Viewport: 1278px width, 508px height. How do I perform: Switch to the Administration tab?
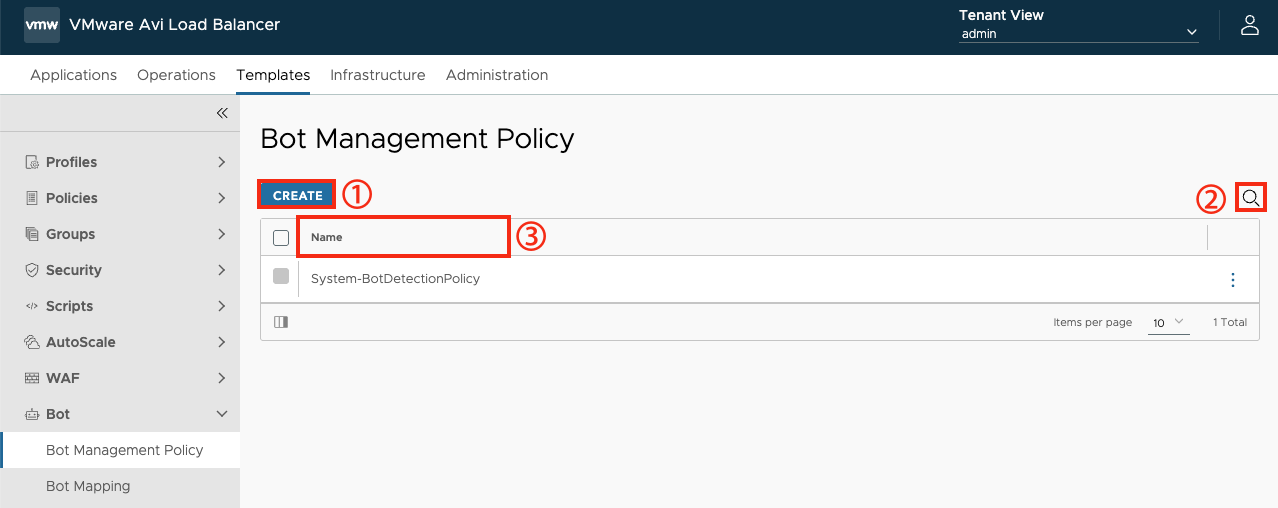(497, 75)
